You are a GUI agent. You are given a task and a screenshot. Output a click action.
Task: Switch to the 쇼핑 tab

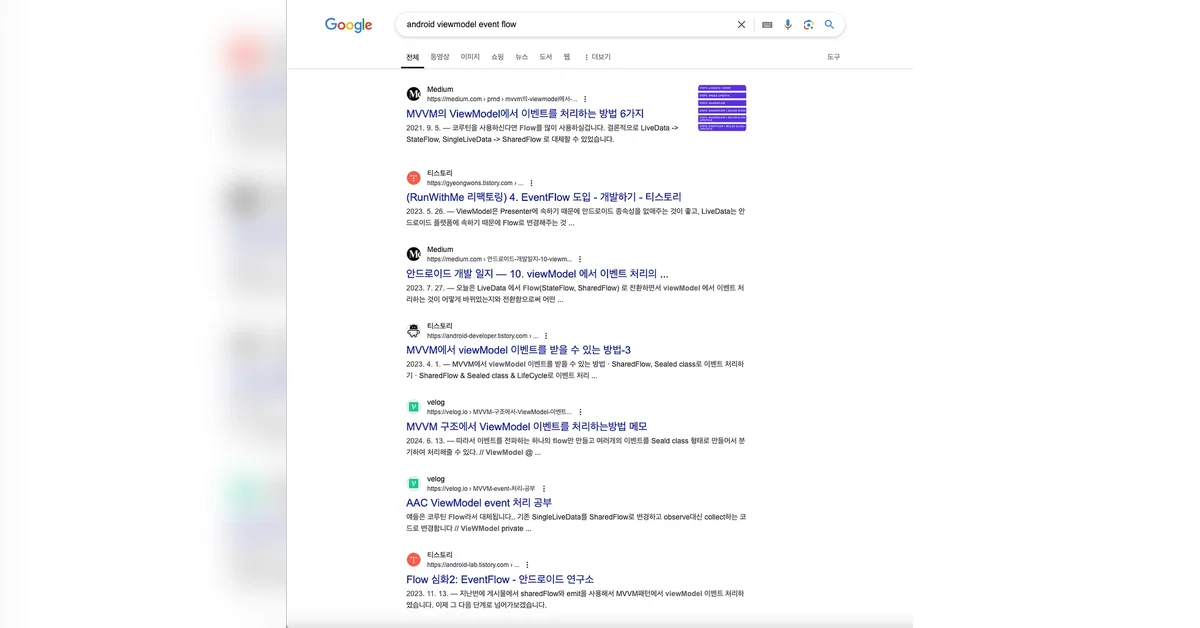[498, 57]
